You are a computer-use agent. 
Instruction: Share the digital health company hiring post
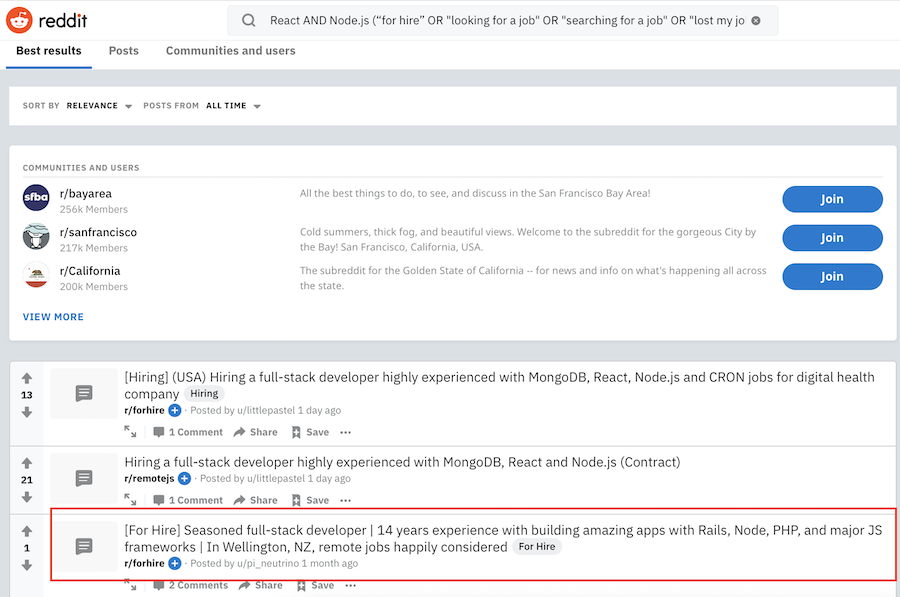tap(255, 432)
